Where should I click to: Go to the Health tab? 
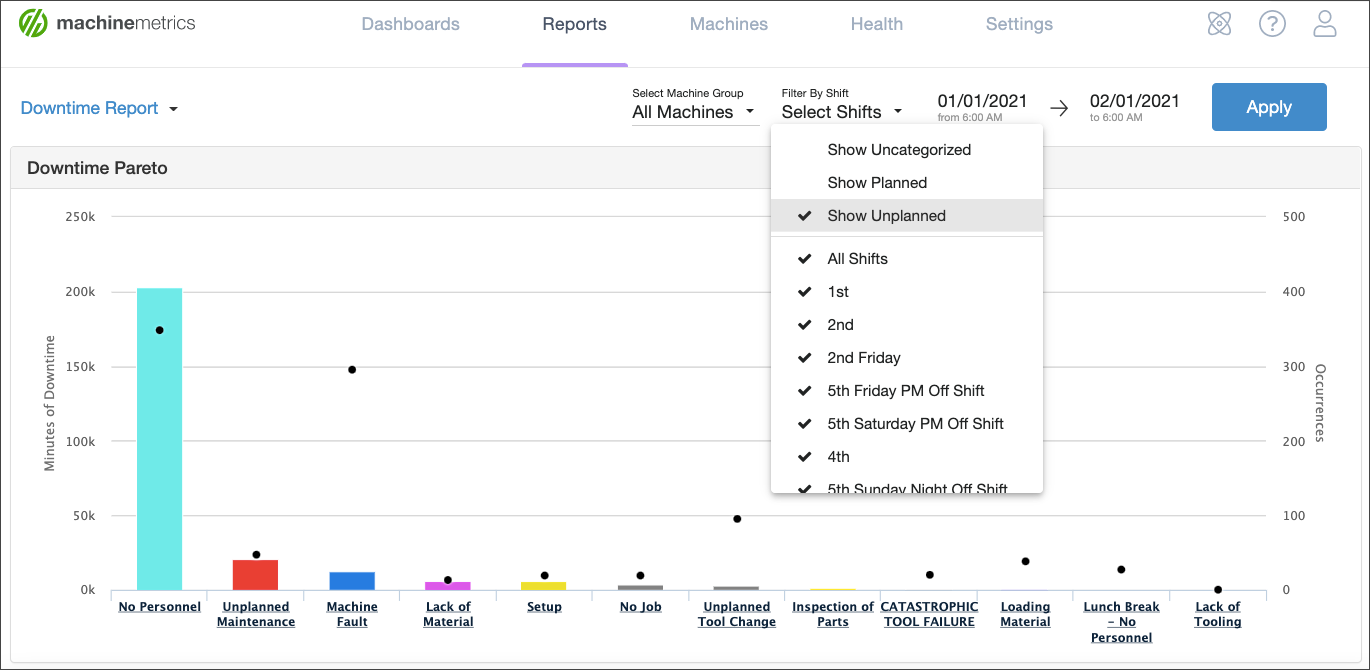click(877, 23)
